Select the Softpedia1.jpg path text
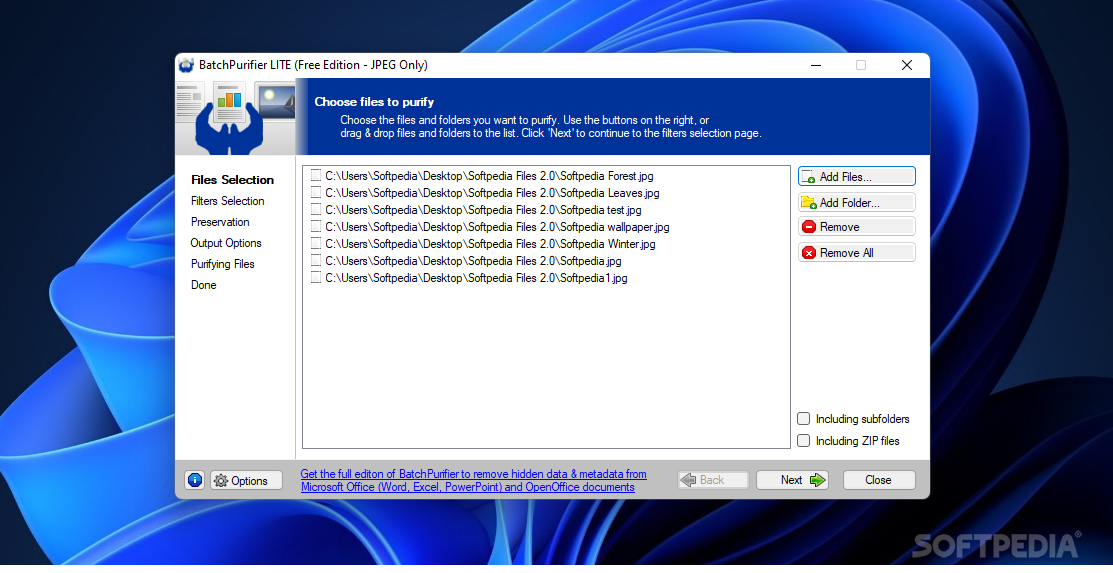 (476, 278)
